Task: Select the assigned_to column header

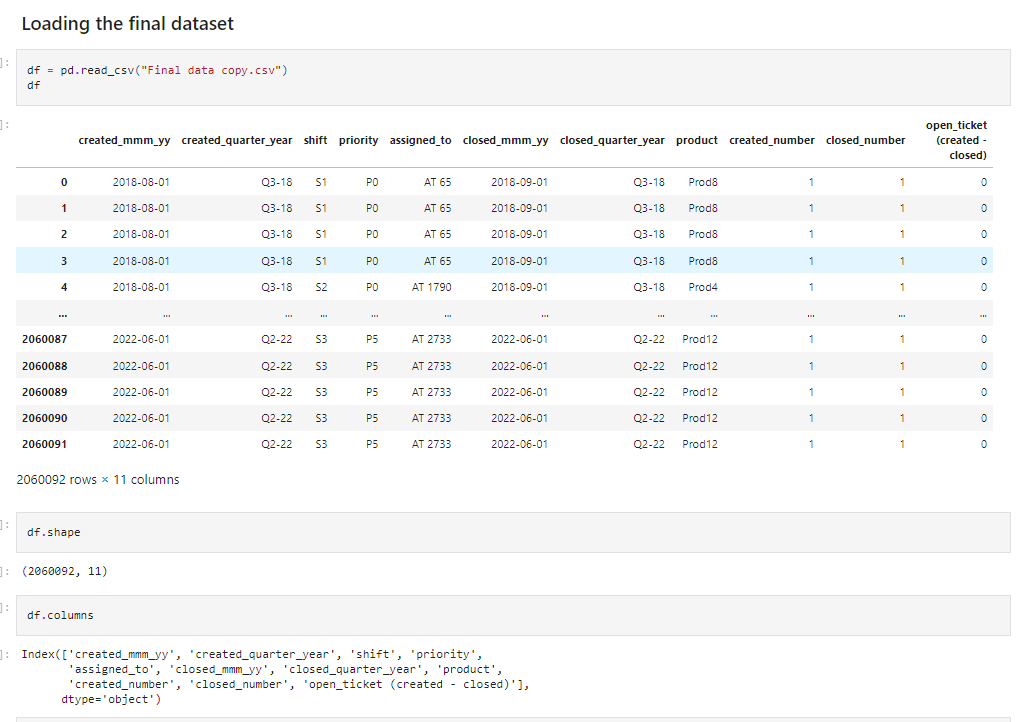Action: pyautogui.click(x=420, y=140)
